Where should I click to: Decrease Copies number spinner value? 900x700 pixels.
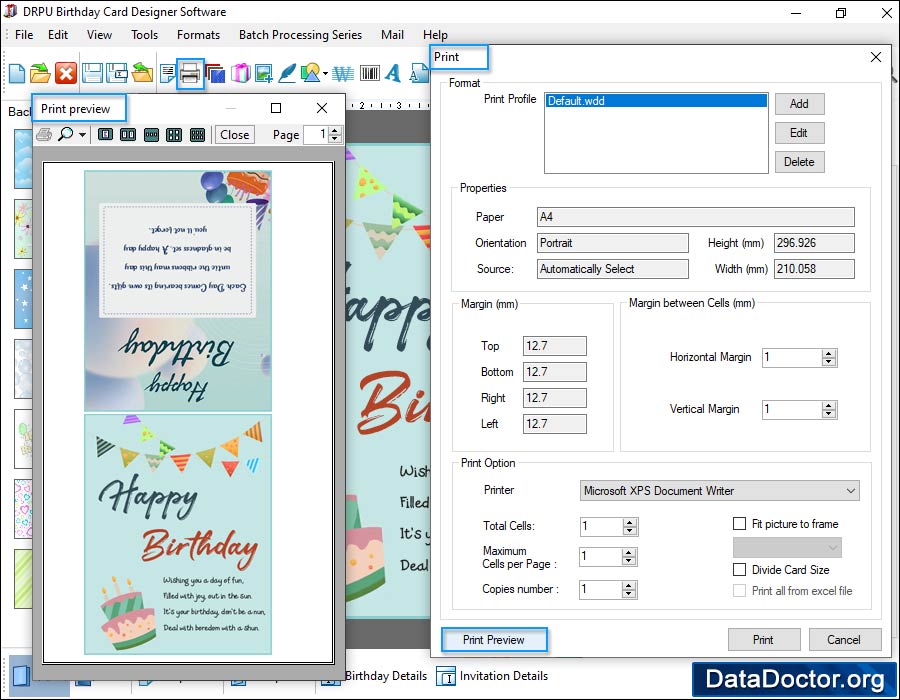click(629, 594)
